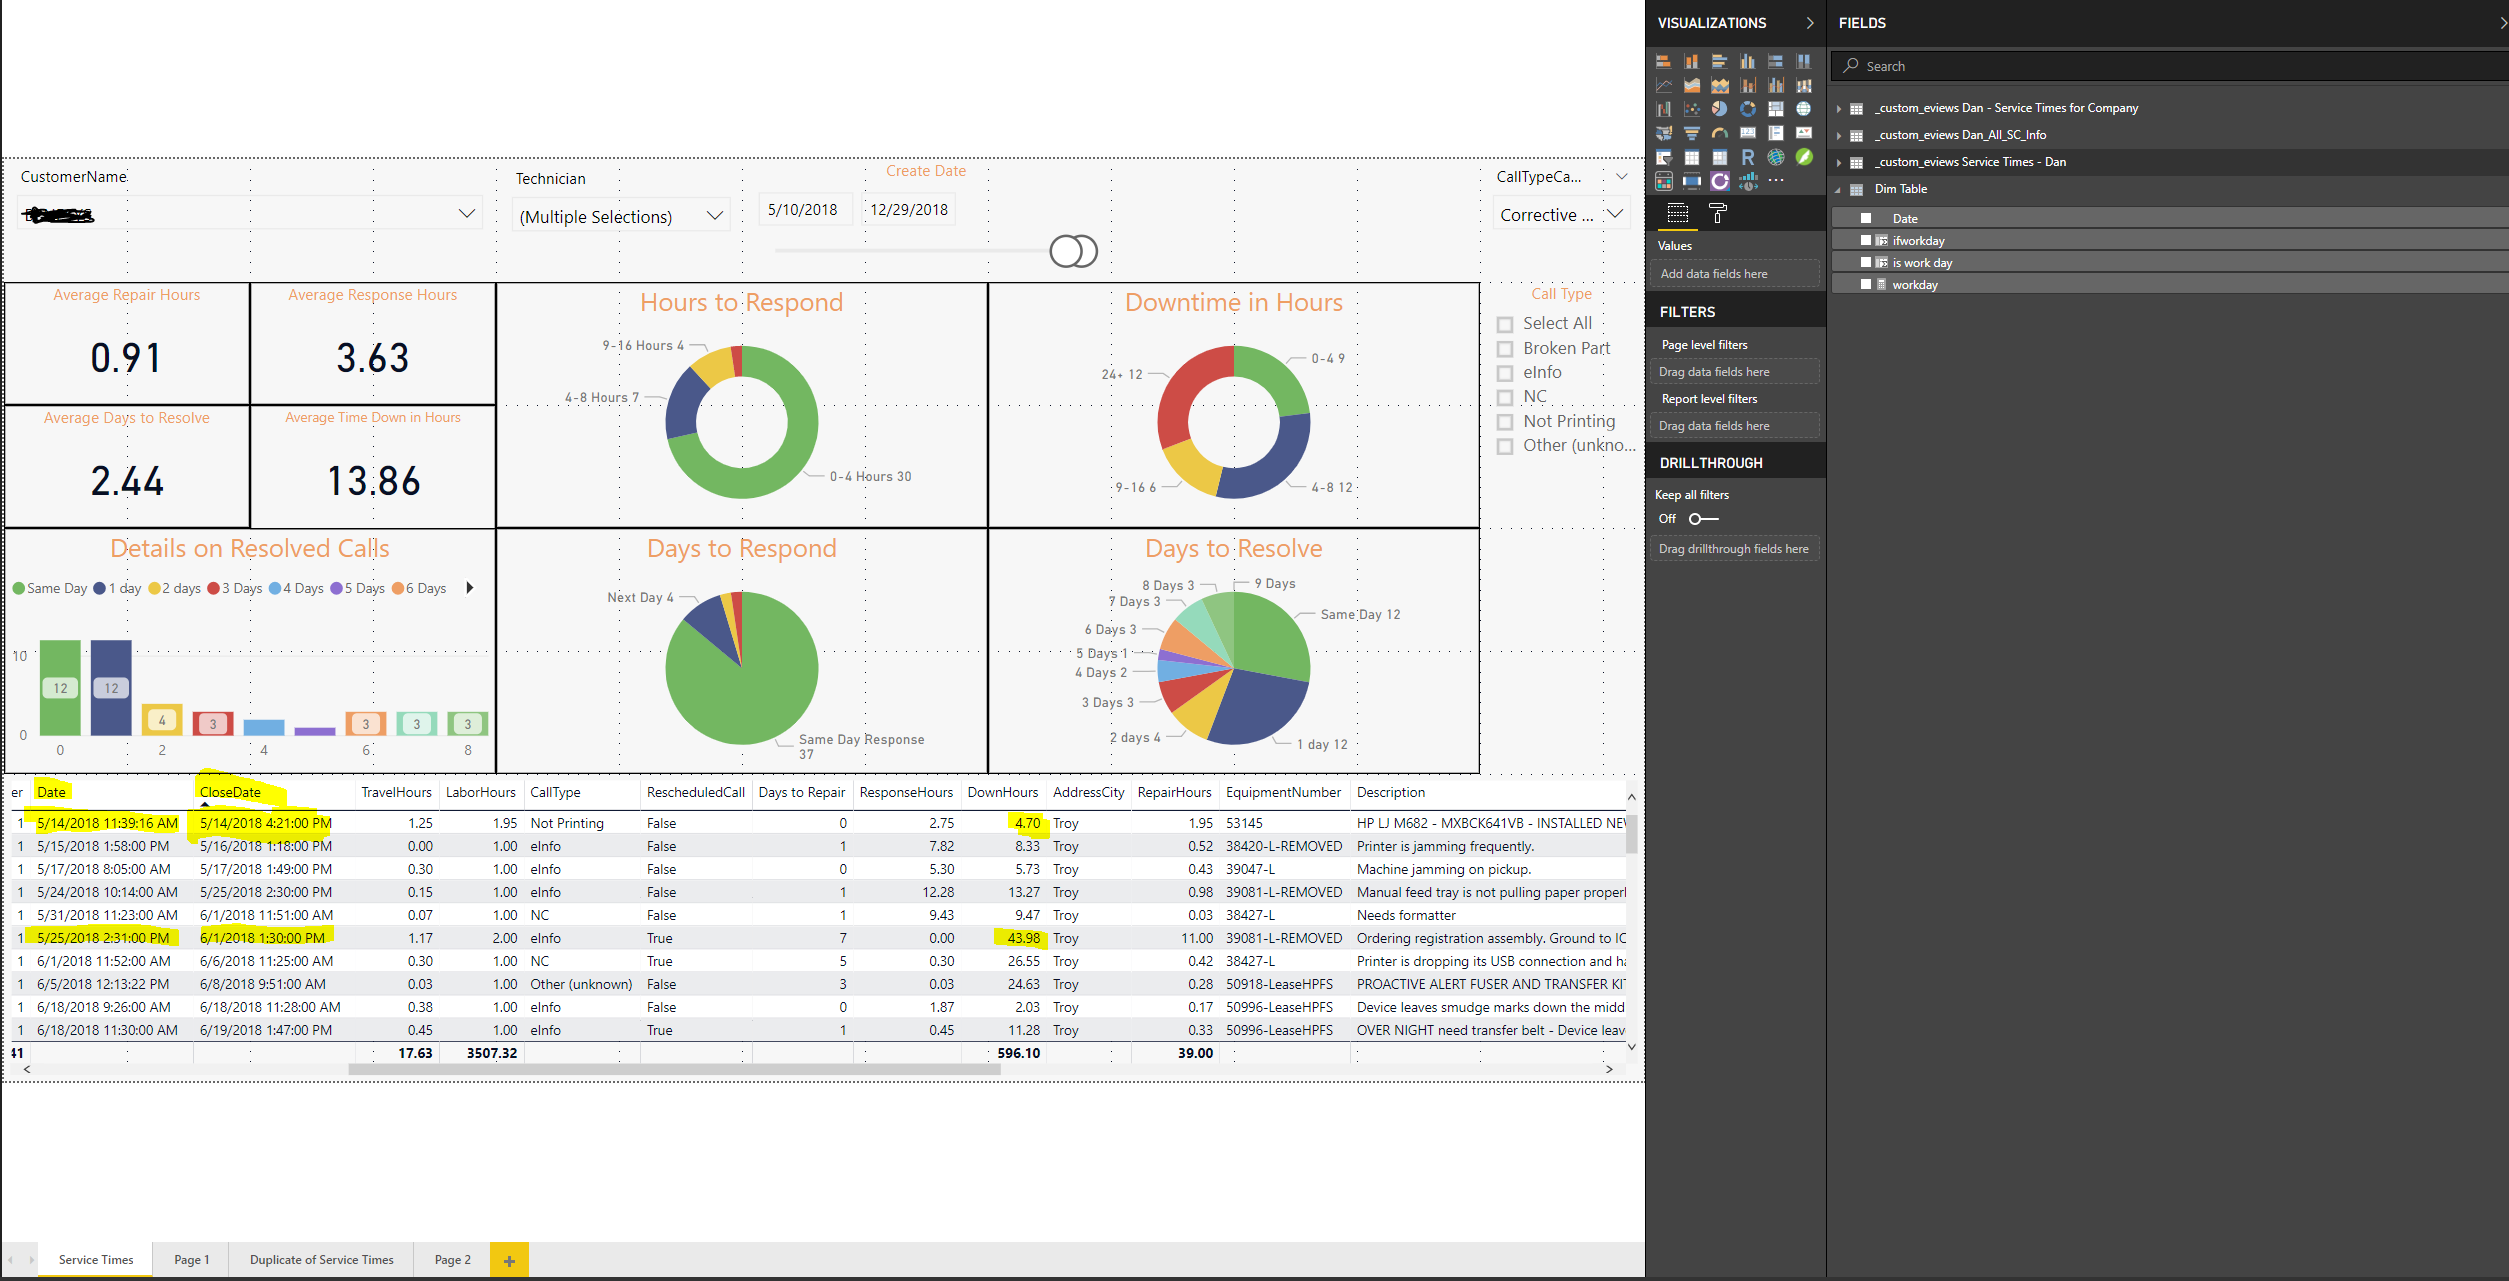Open the Corrective call type category dropdown
Viewport: 2509px width, 1281px height.
pyautogui.click(x=1614, y=214)
